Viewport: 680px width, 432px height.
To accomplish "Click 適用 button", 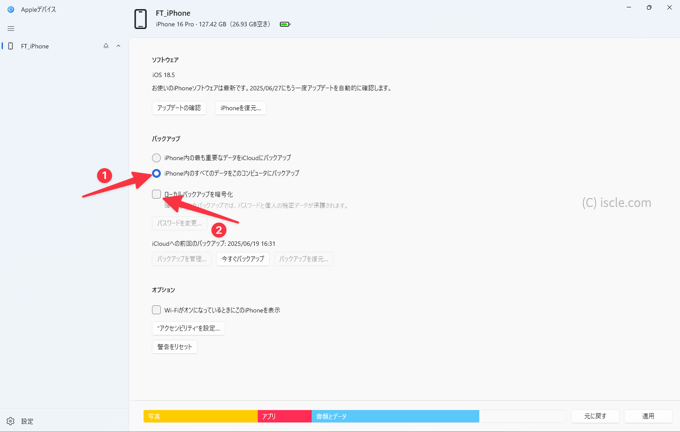I will (648, 416).
